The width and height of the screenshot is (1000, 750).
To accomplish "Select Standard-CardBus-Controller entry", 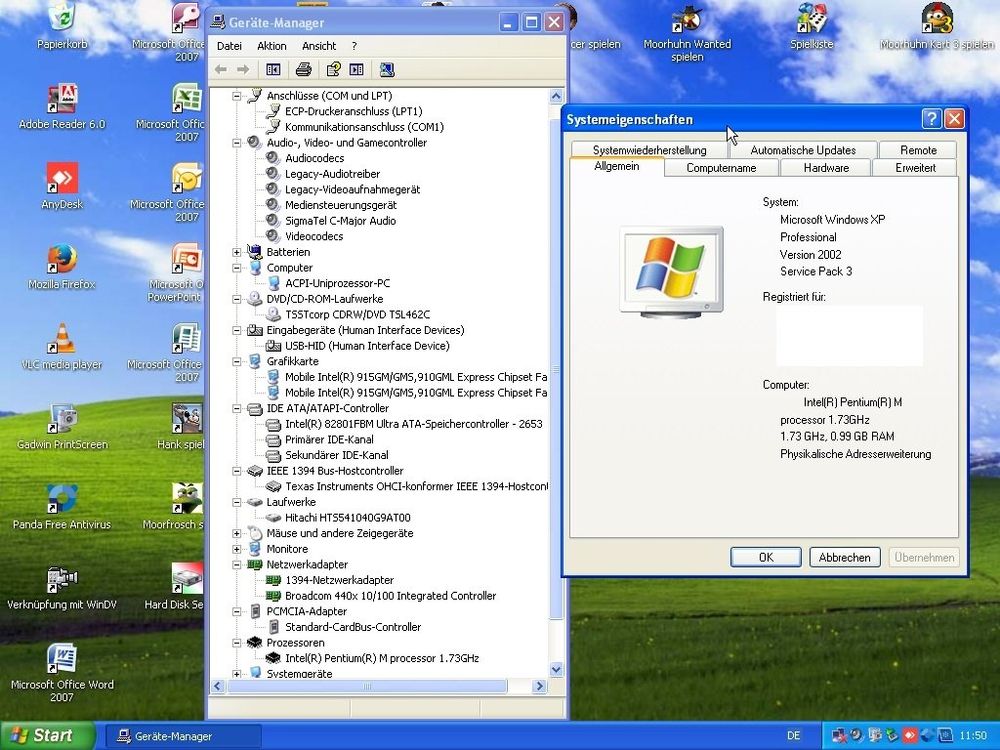I will [353, 627].
